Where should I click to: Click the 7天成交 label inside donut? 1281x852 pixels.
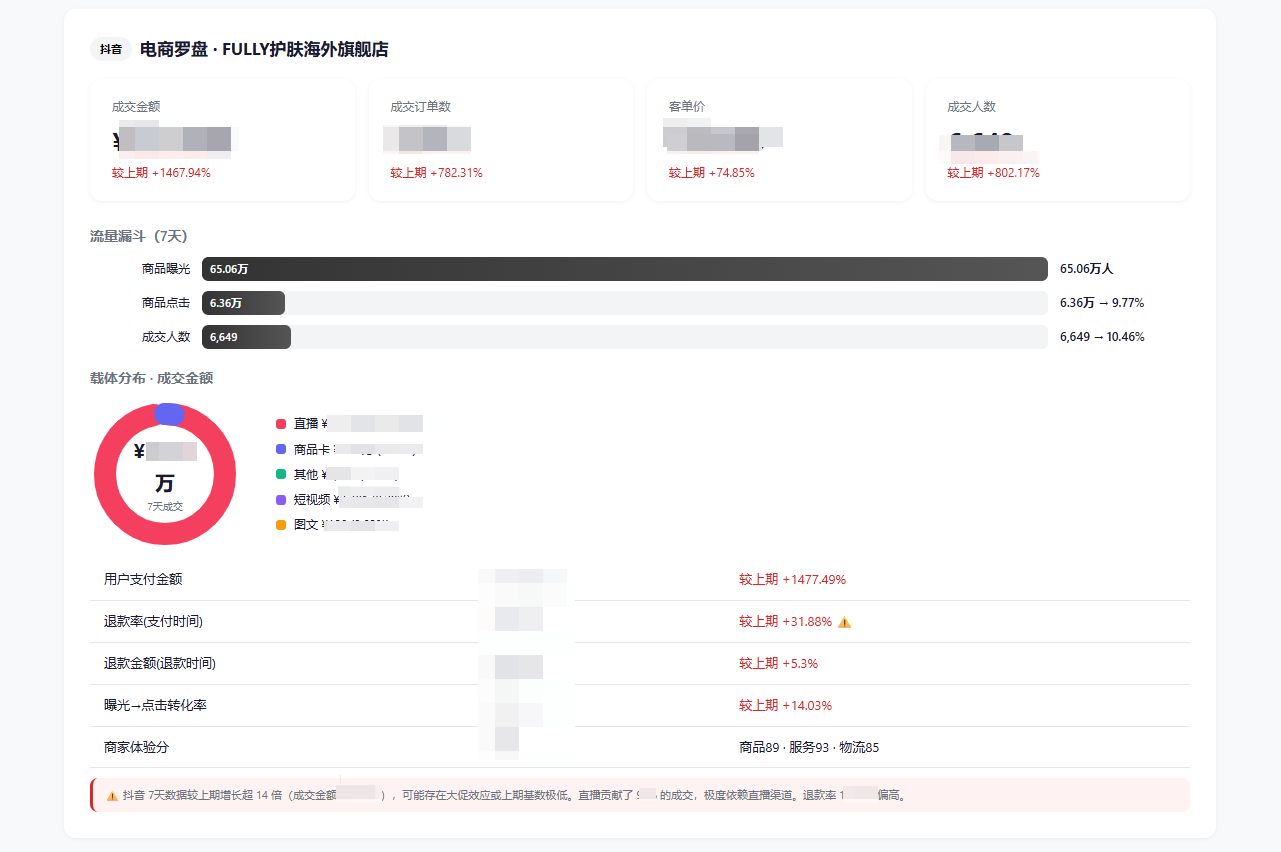[165, 507]
